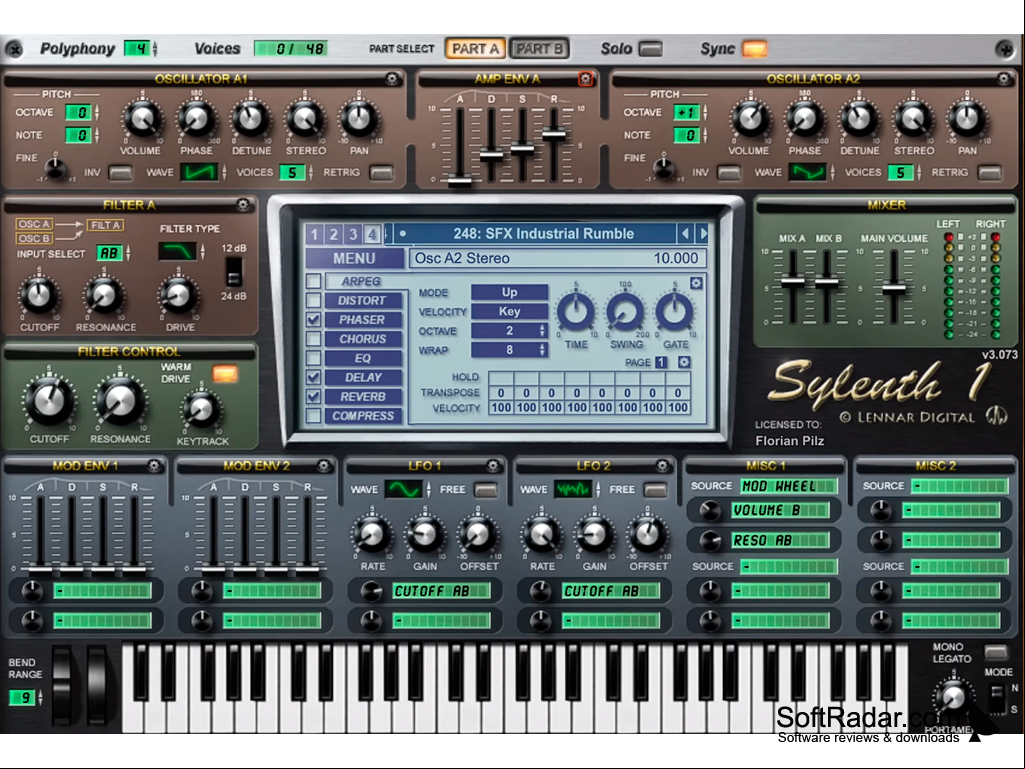Image resolution: width=1025 pixels, height=769 pixels.
Task: Open LFO 1 CUTOFF AB destination selector
Action: point(441,591)
